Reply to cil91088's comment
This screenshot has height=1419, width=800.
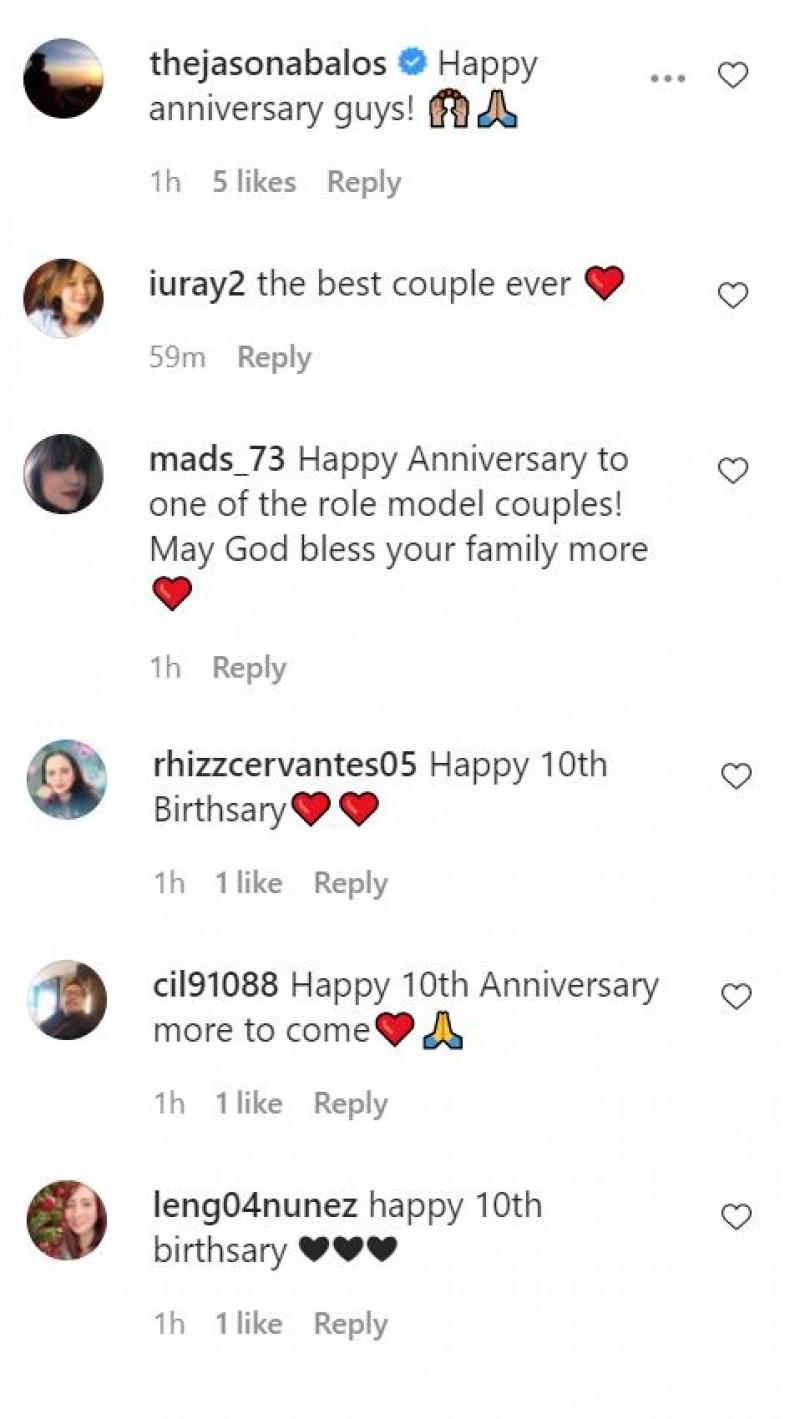click(350, 1103)
